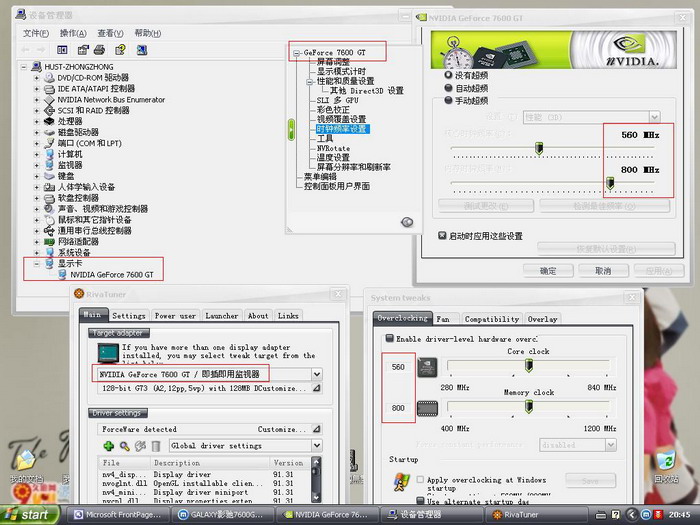Open the RivaTuner target adapter dropdown
Screen dimensions: 700x525
317,374
